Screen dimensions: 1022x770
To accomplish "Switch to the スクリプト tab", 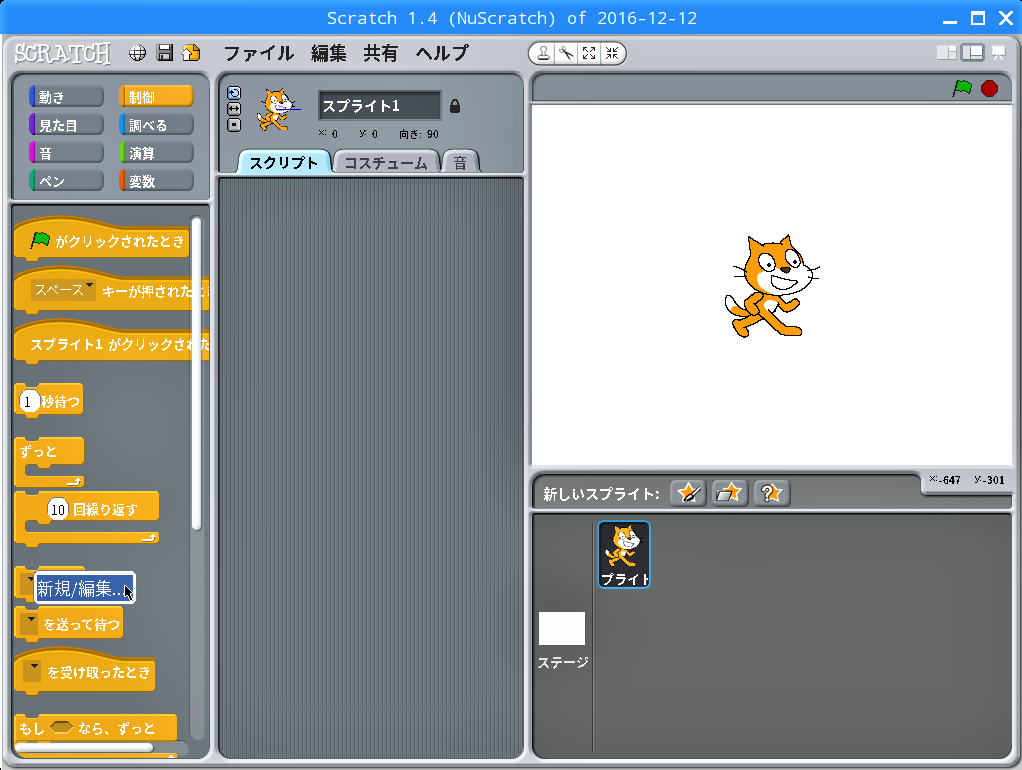I will coord(284,162).
